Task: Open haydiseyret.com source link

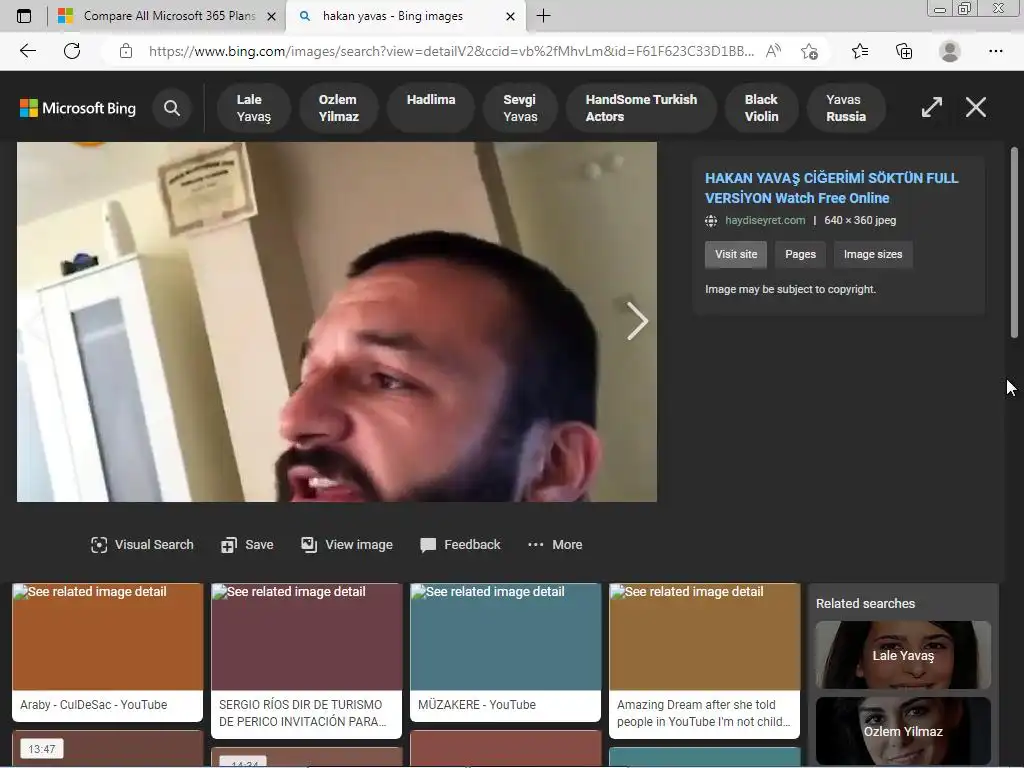Action: coord(765,220)
